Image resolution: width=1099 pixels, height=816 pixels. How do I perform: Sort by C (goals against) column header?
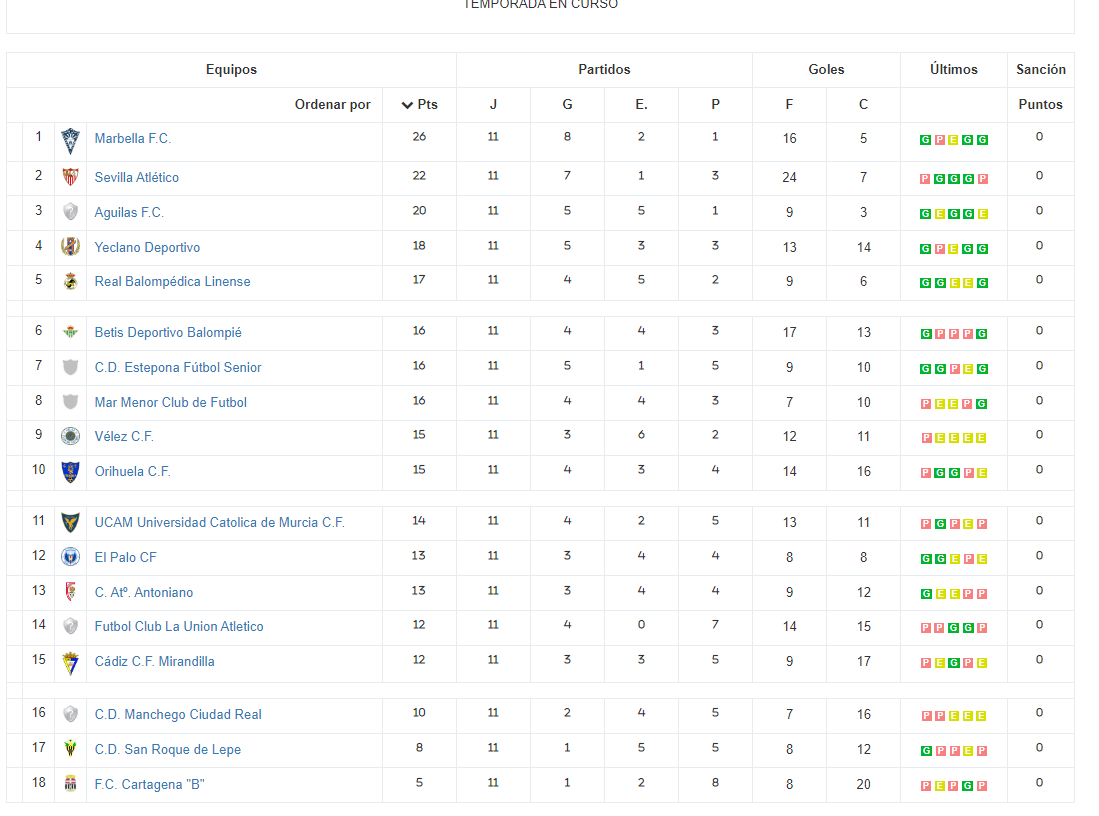(864, 104)
